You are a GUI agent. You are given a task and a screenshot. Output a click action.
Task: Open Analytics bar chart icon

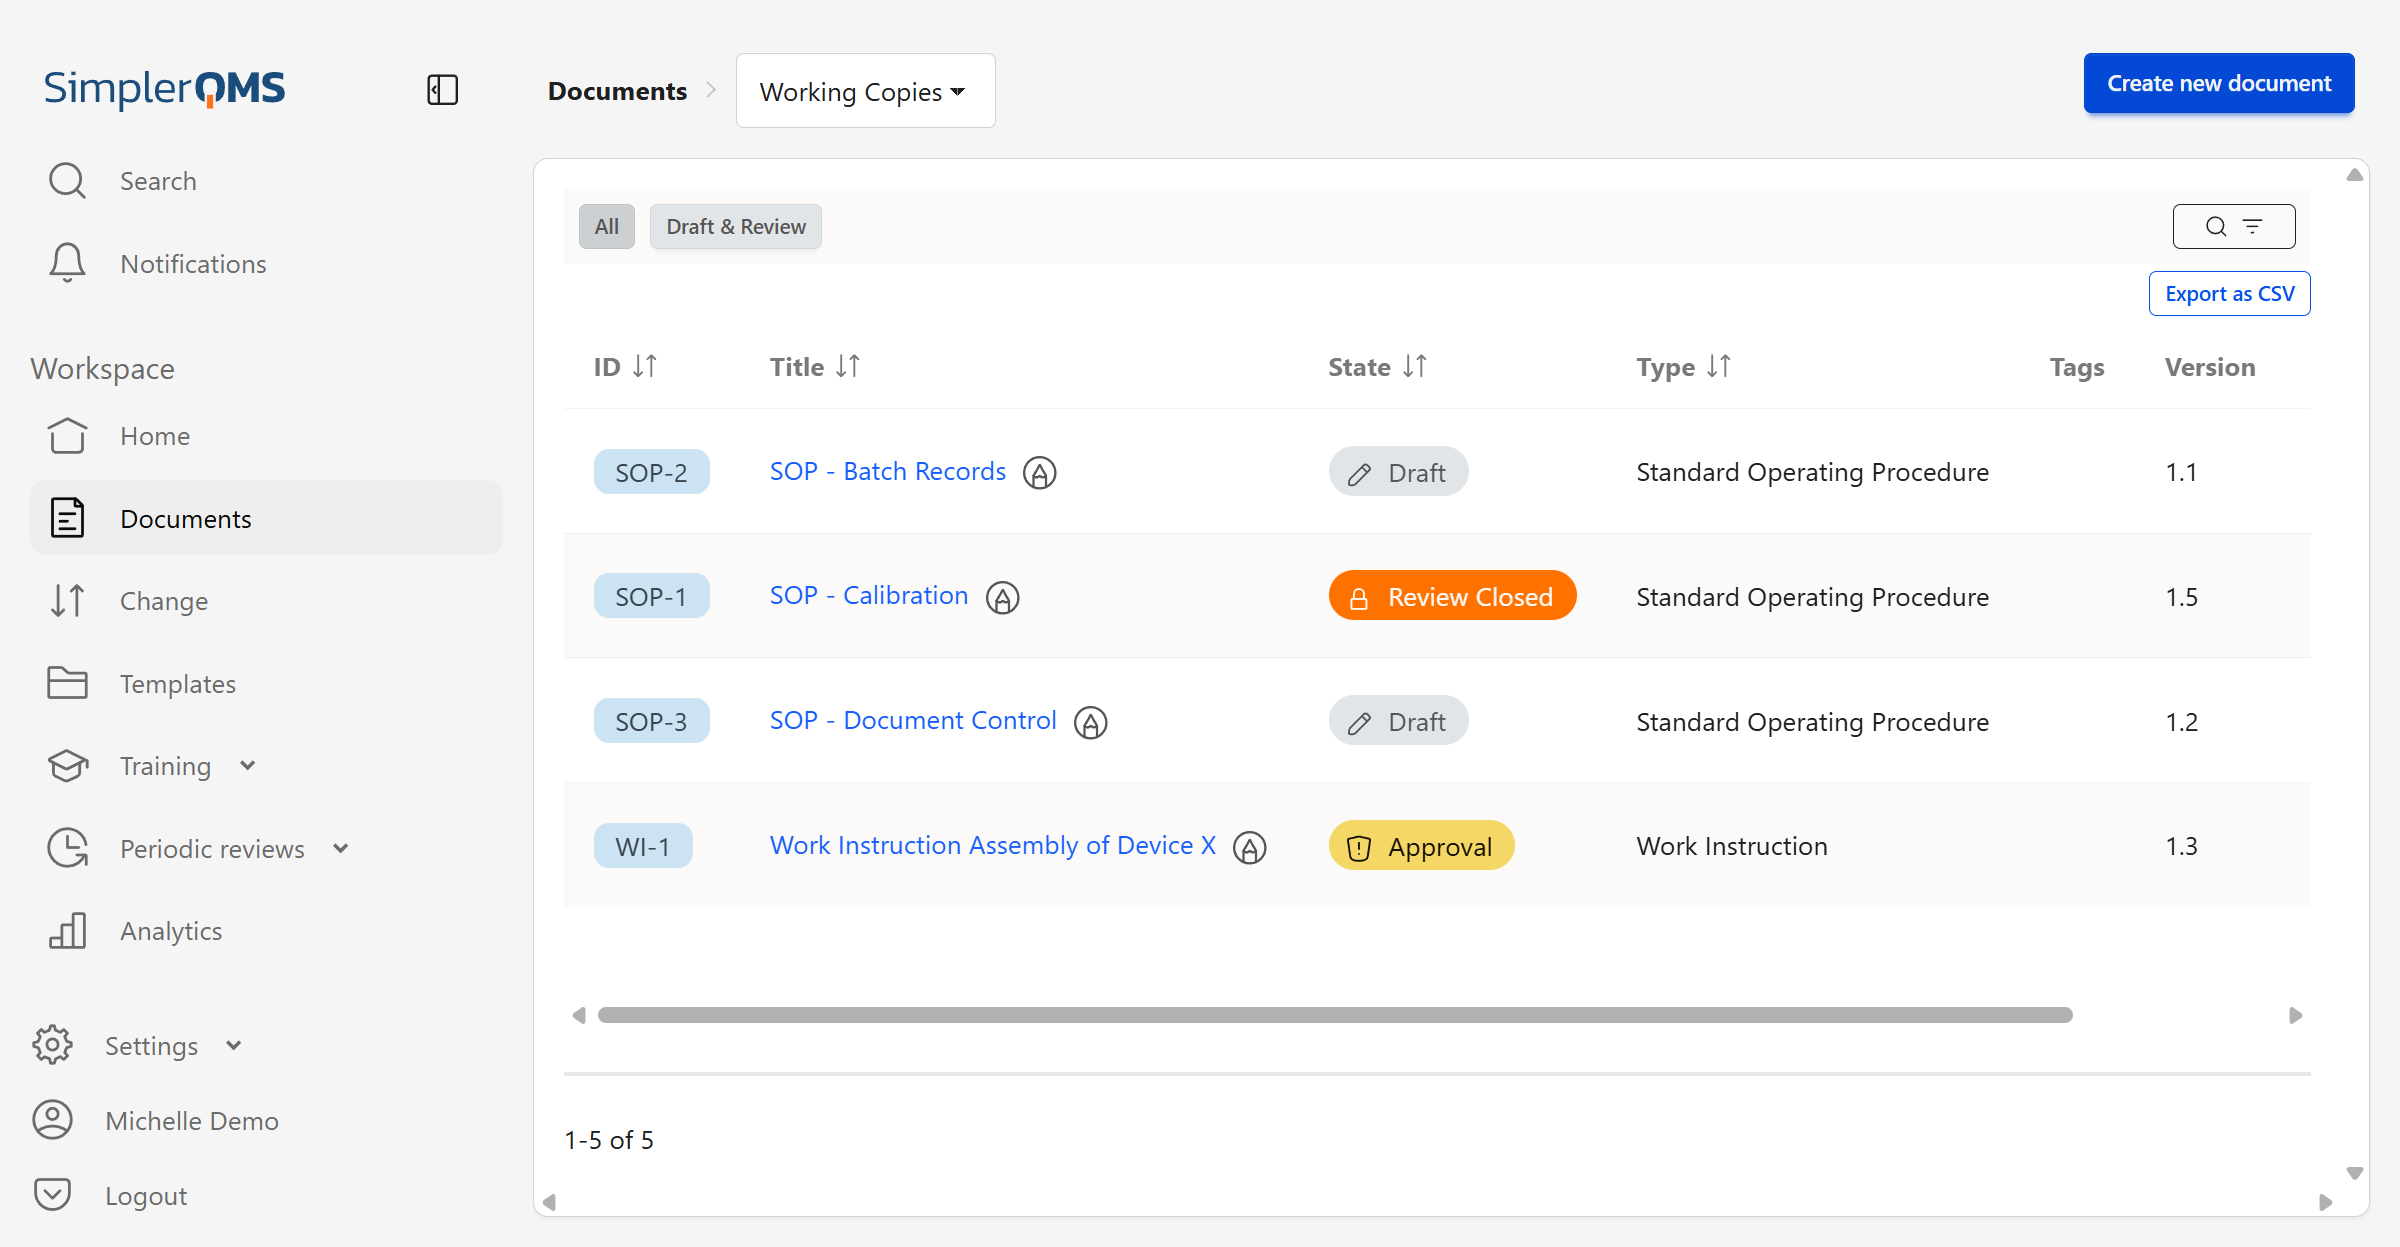coord(67,931)
